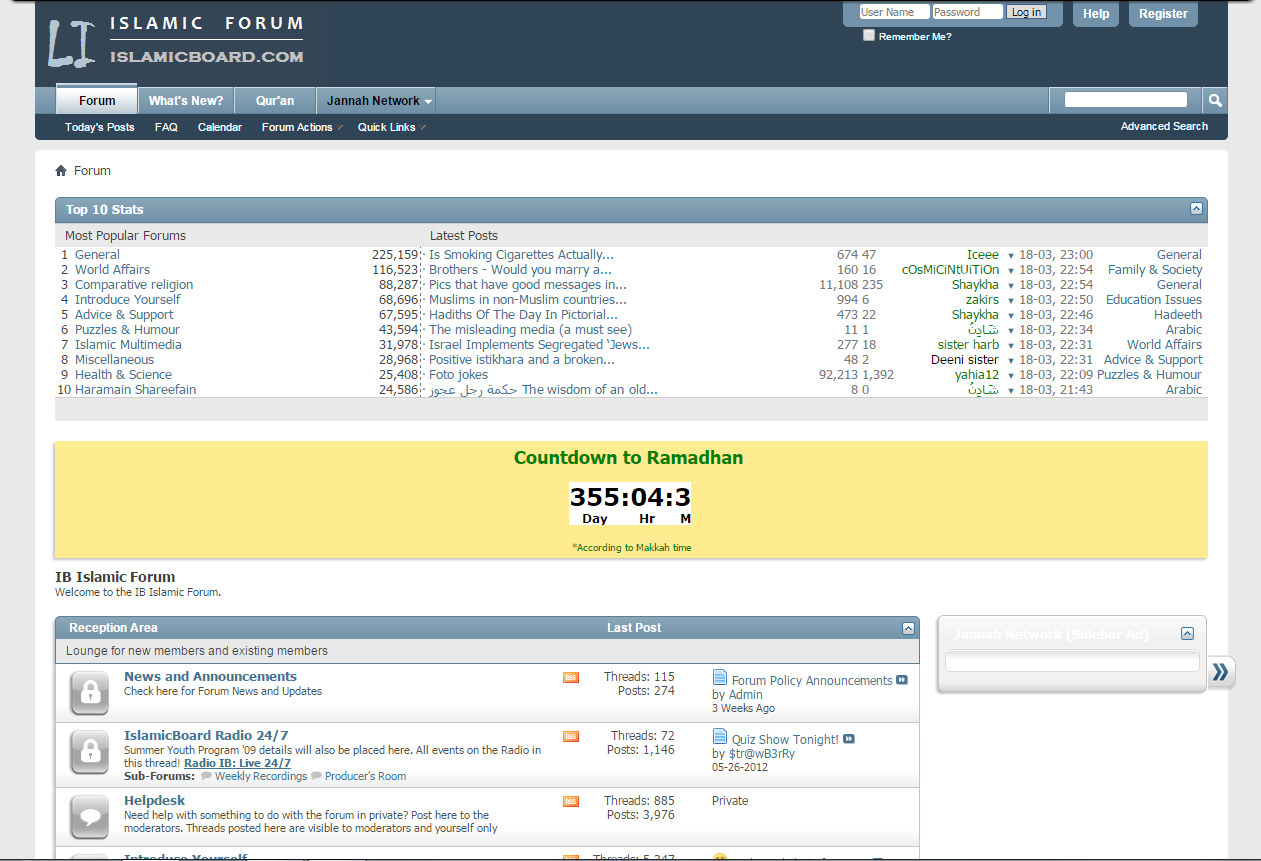Open 'Foto jokes' latest post
1261x861 pixels.
pos(459,375)
